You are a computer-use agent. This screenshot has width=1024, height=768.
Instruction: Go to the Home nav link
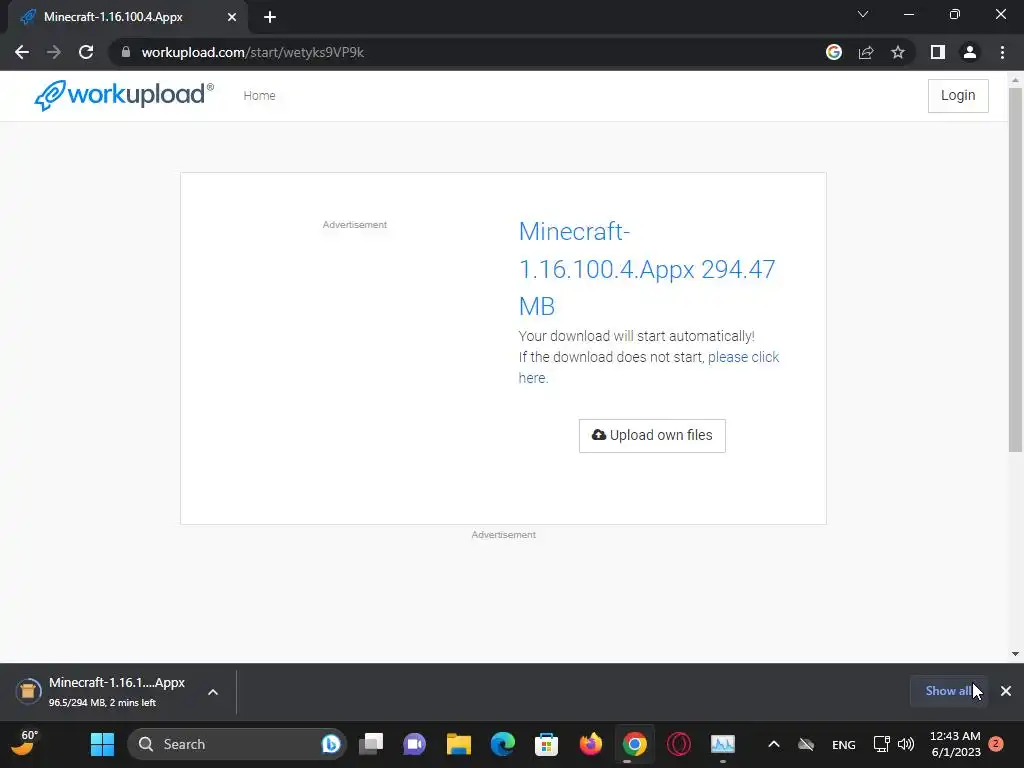259,95
